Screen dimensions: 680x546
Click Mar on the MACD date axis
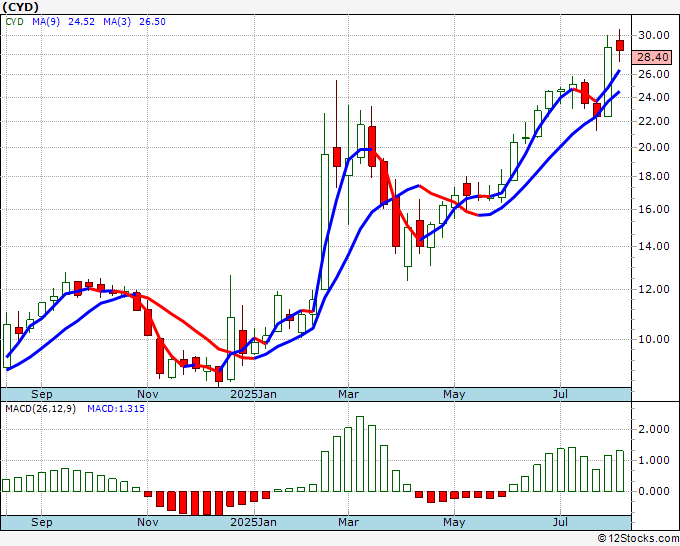[348, 522]
